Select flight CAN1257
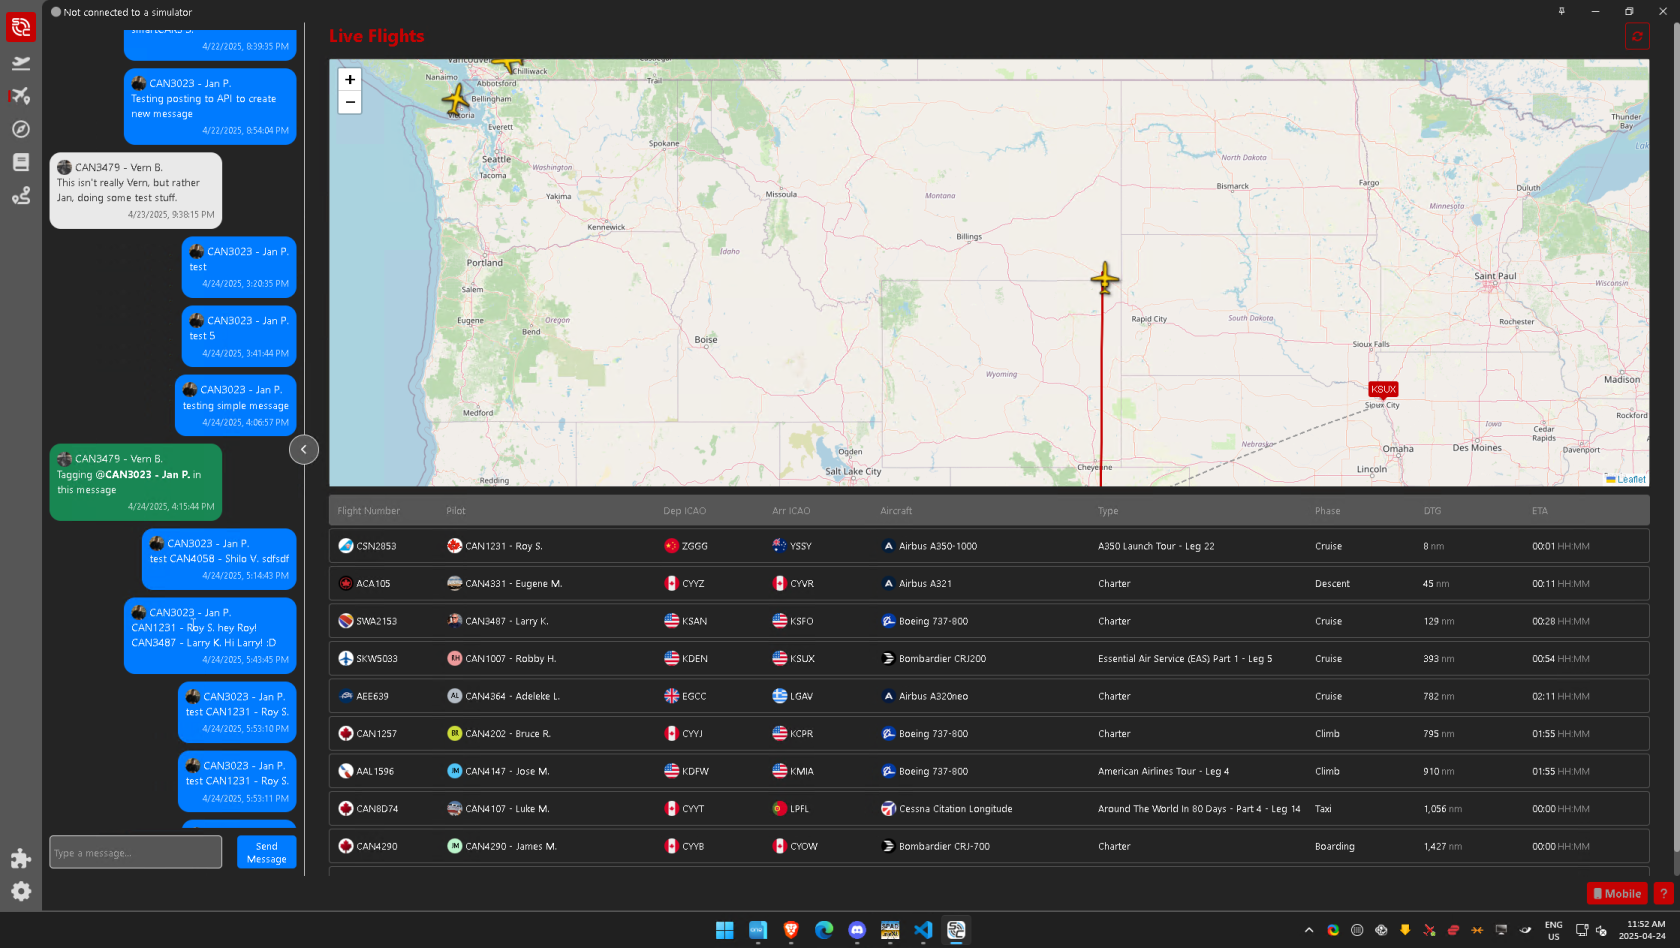This screenshot has width=1680, height=948. [x=989, y=733]
